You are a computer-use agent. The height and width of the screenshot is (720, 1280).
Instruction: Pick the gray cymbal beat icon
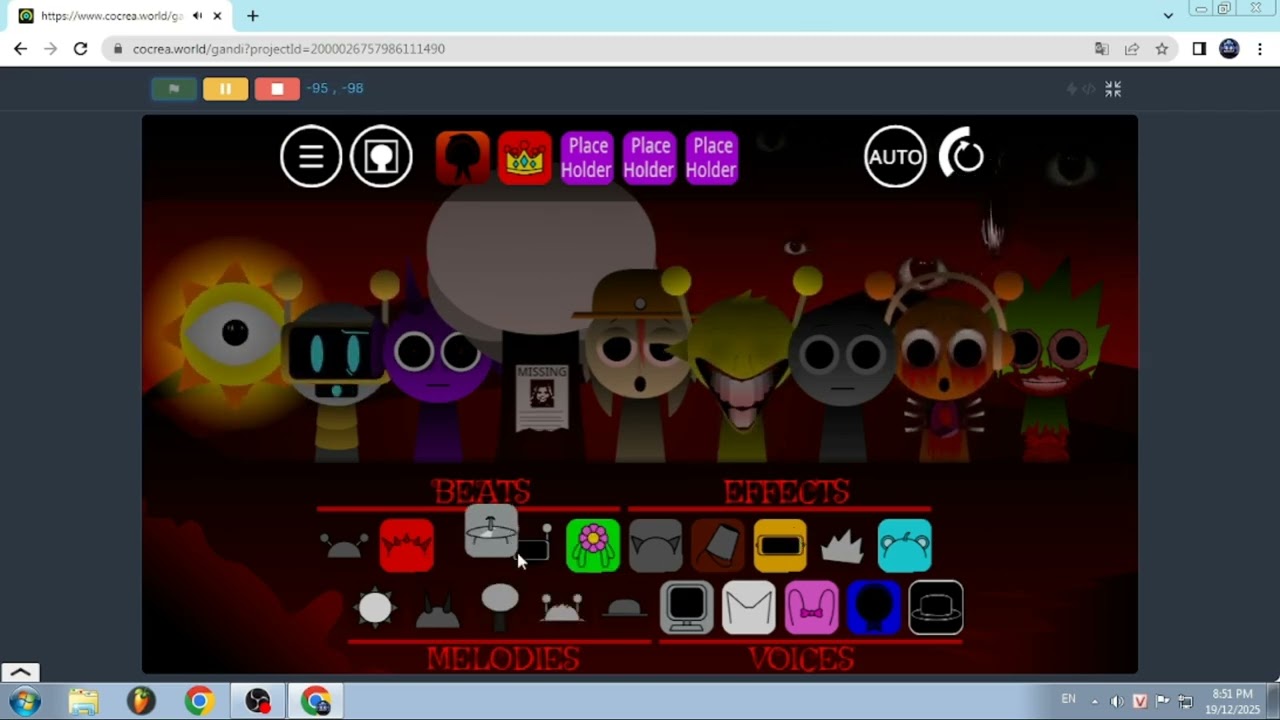pyautogui.click(x=491, y=532)
